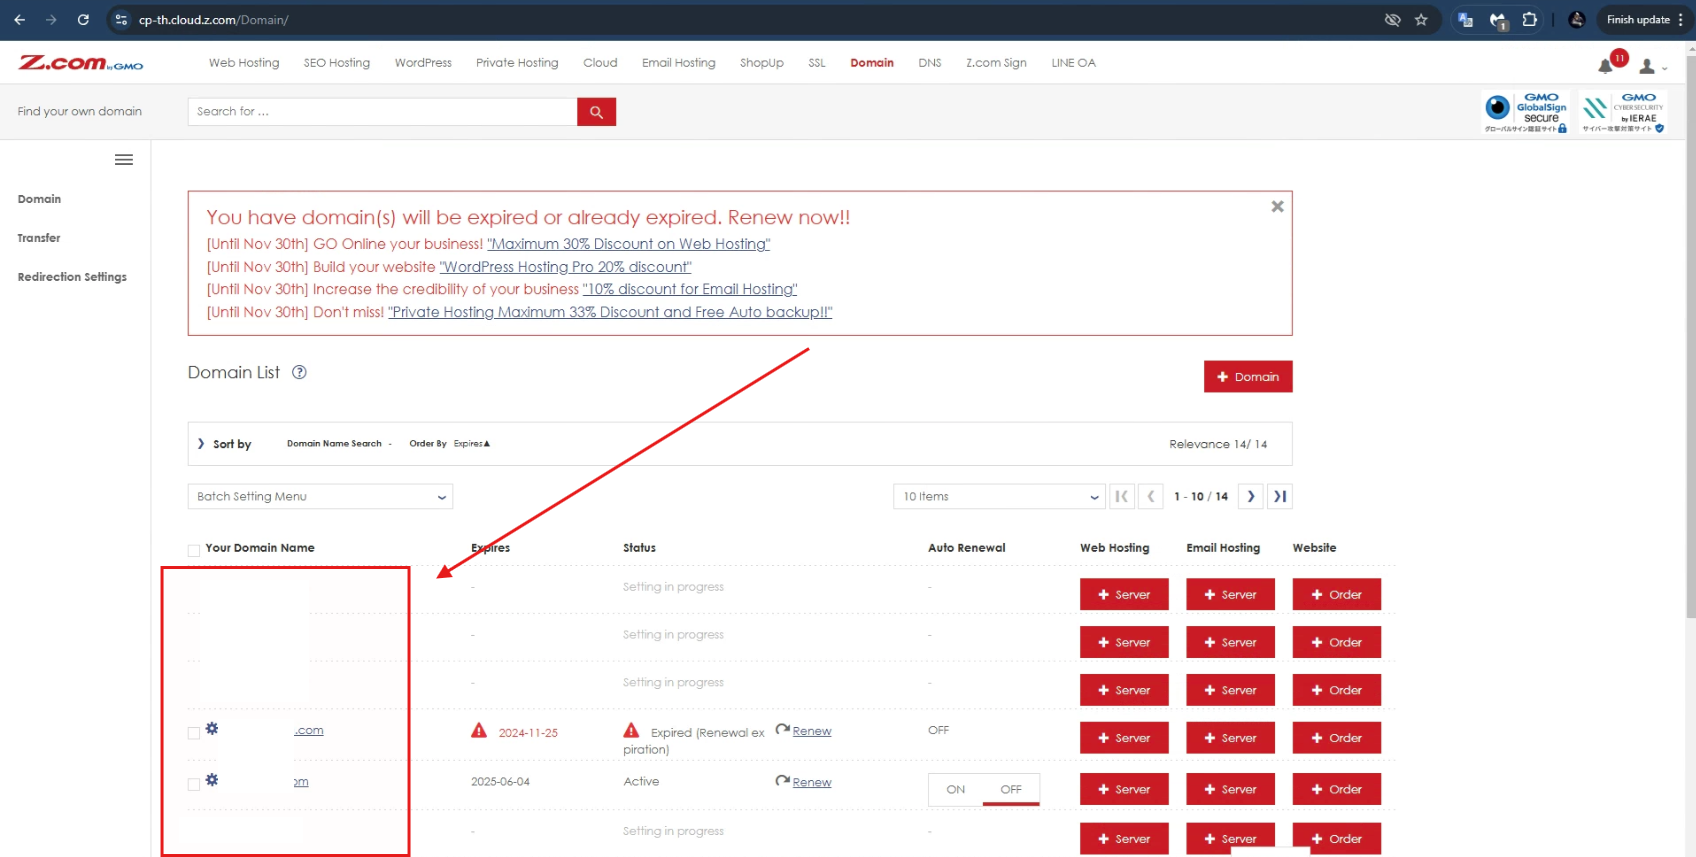Viewport: 1696px width, 857px height.
Task: Click the GMO IERAE security seal
Action: 1623,112
